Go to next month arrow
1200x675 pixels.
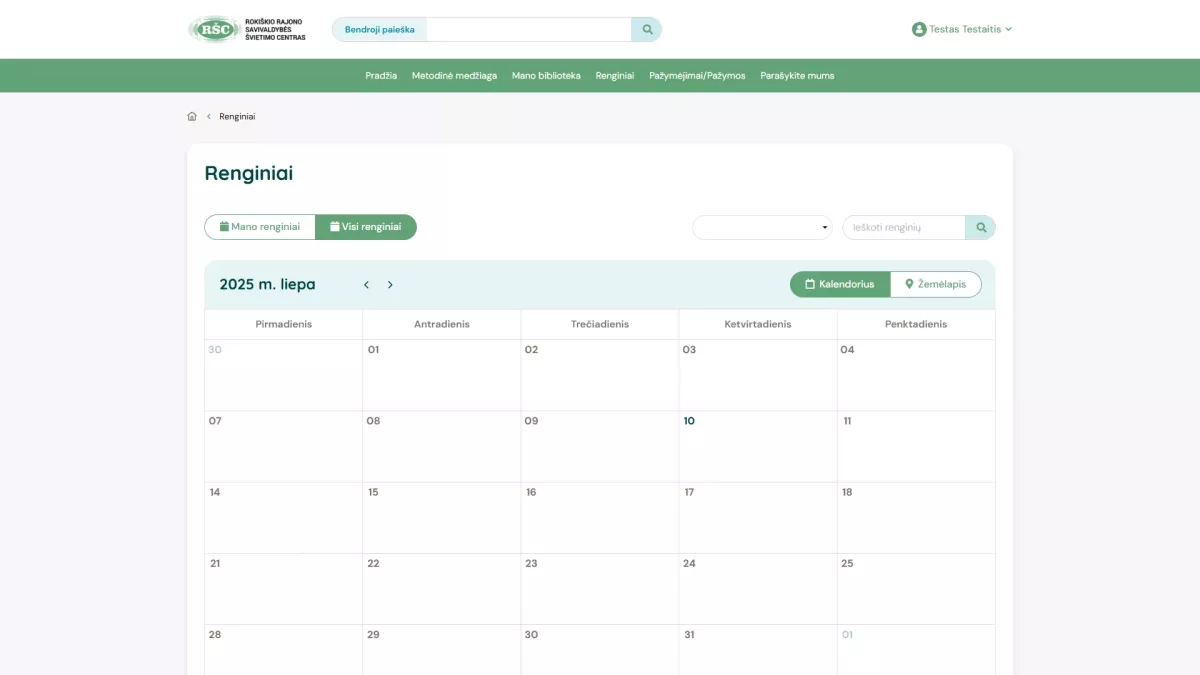tap(390, 285)
